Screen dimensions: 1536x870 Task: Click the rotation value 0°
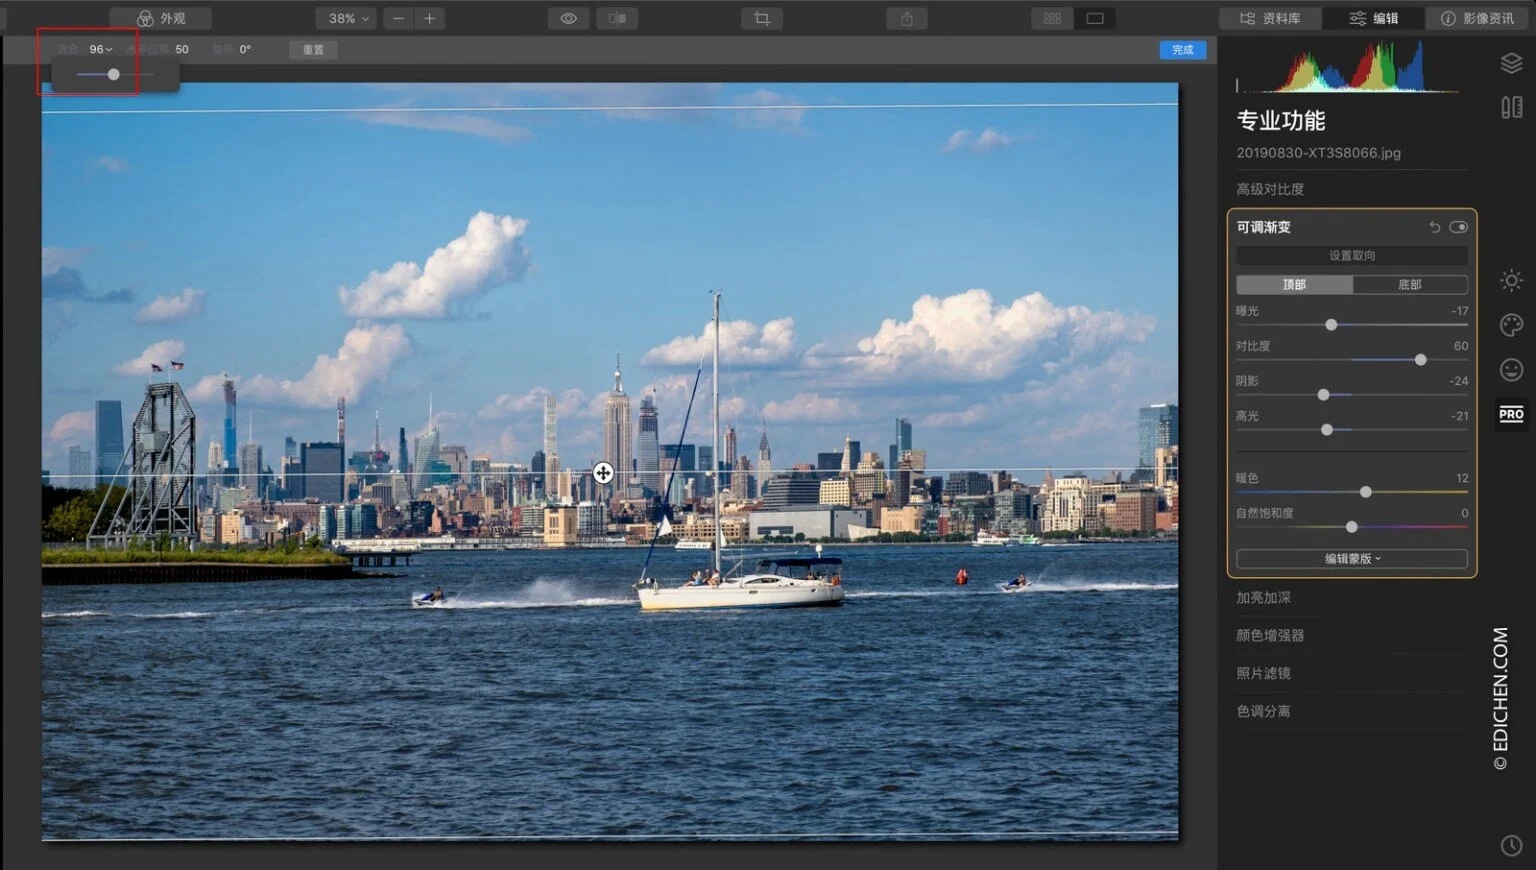245,49
